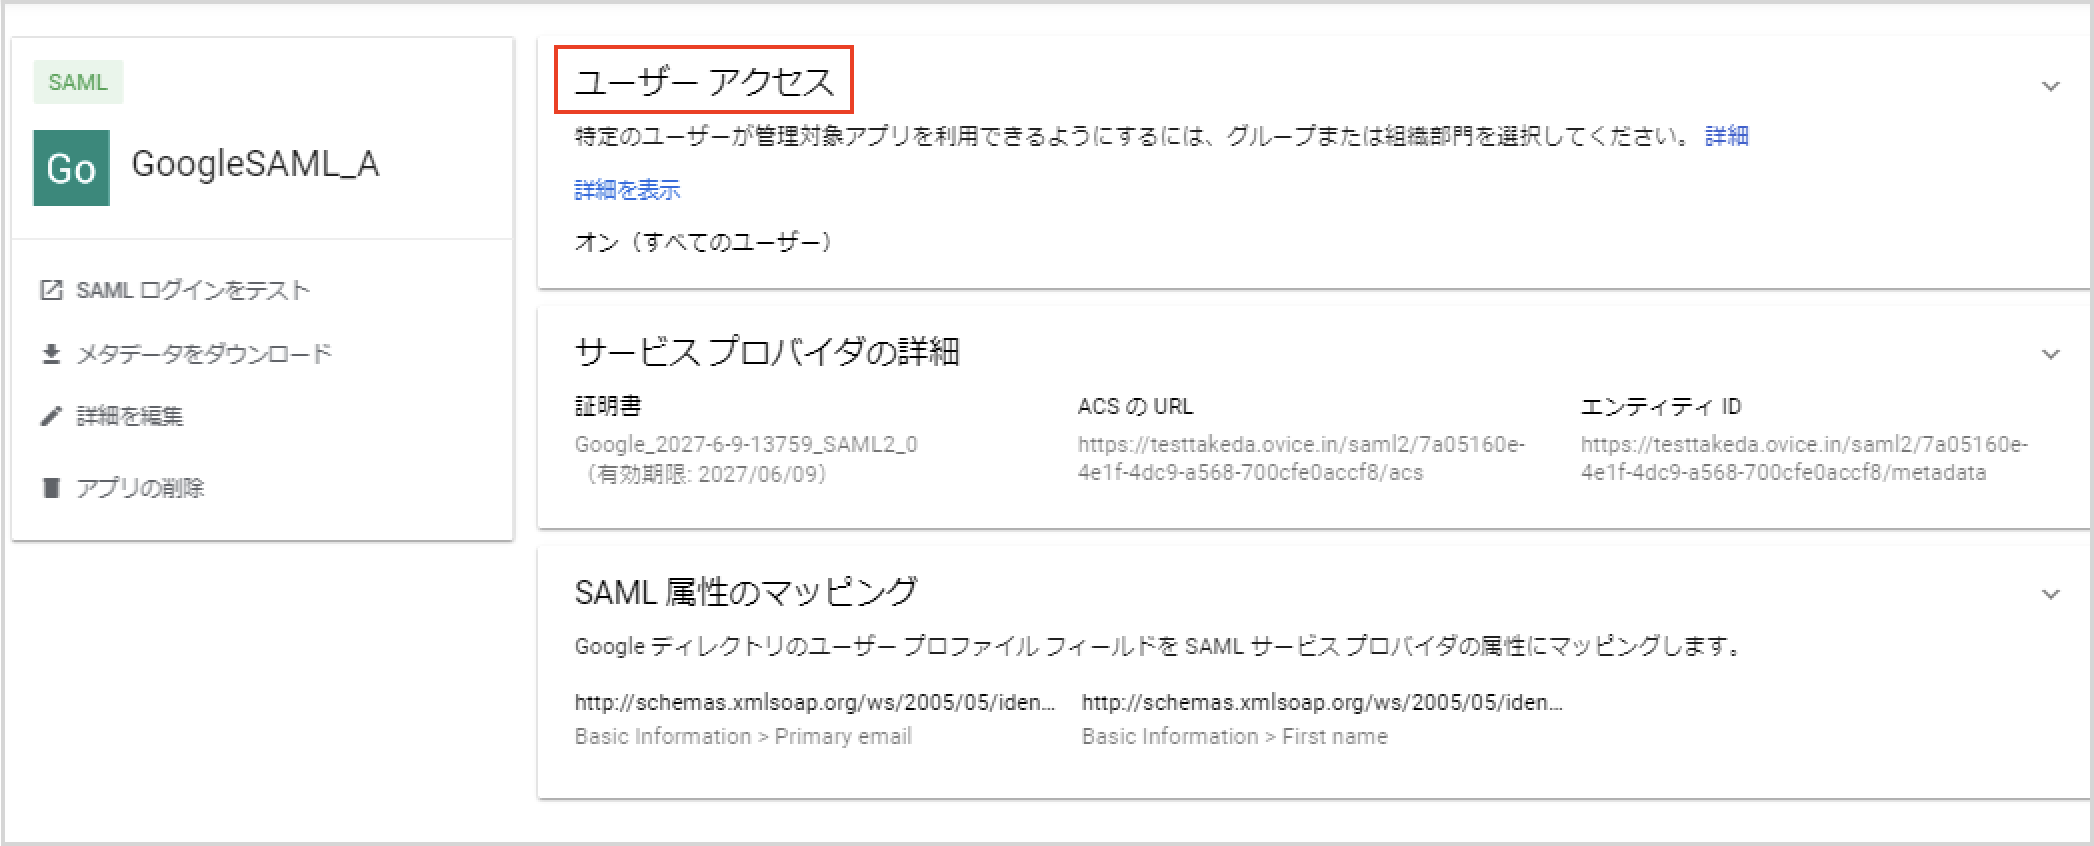This screenshot has height=846, width=2094.
Task: Click the certificate name Google_2027-6-9-13759_SAML2_0
Action: (x=746, y=444)
